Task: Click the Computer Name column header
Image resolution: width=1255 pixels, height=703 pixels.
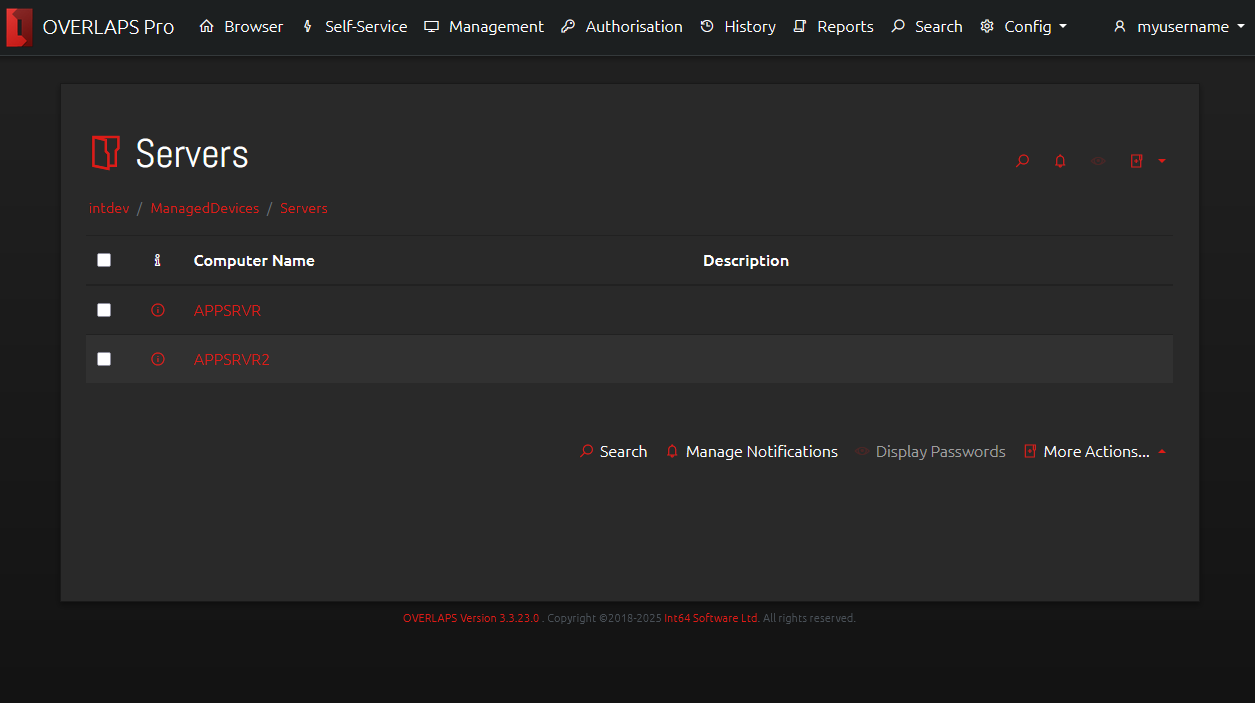Action: point(254,260)
